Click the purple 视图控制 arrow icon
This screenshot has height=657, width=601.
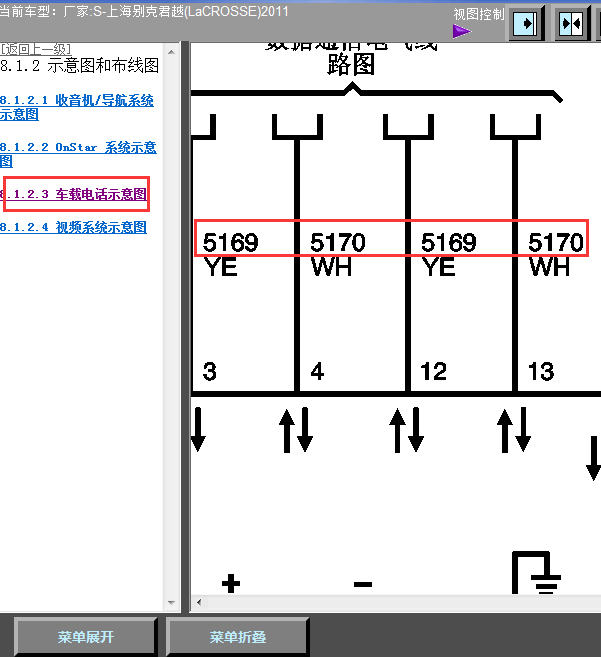point(461,31)
